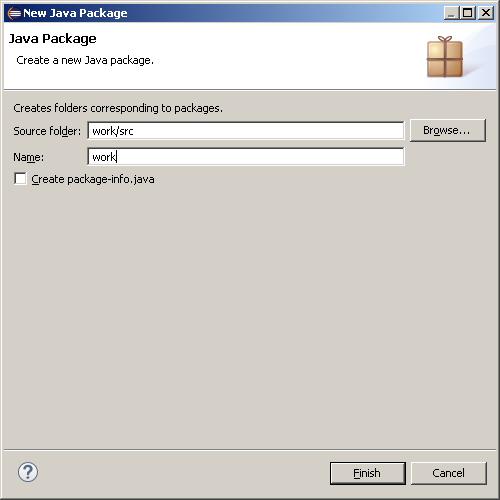Focus the Source folder text field

pyautogui.click(x=246, y=131)
